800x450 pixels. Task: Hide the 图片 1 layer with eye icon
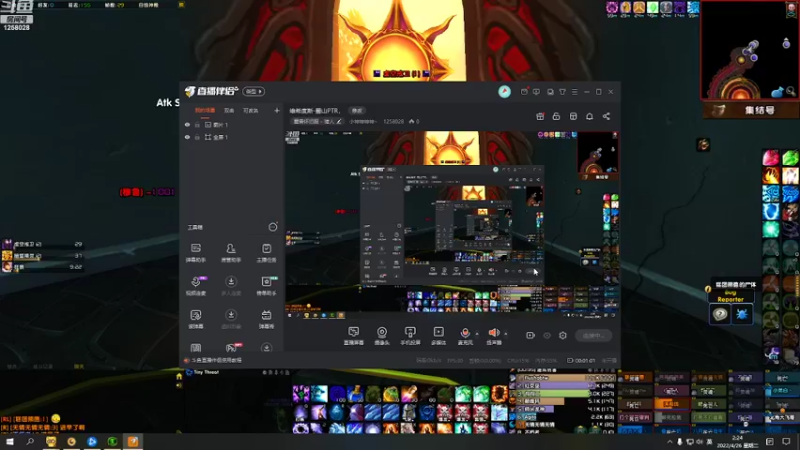point(187,124)
